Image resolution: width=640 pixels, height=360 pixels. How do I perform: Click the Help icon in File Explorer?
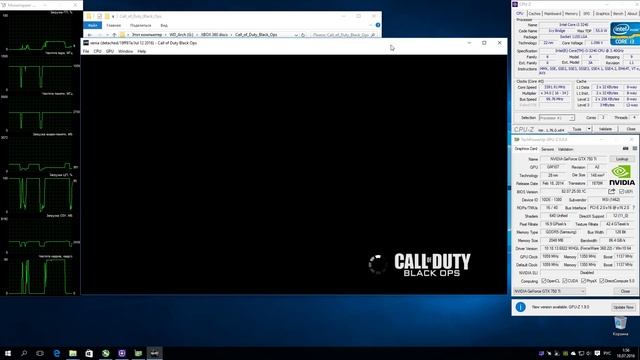tap(378, 25)
